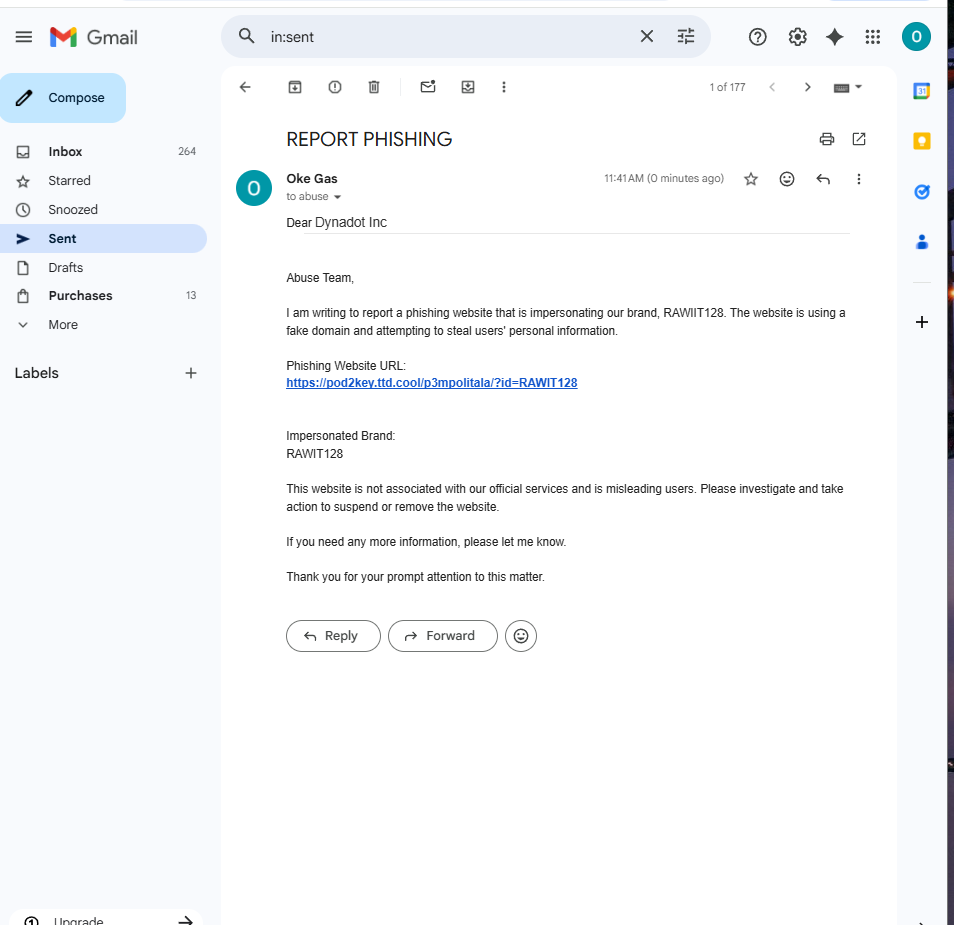This screenshot has height=925, width=954.
Task: Open the Google account avatar
Action: (916, 37)
